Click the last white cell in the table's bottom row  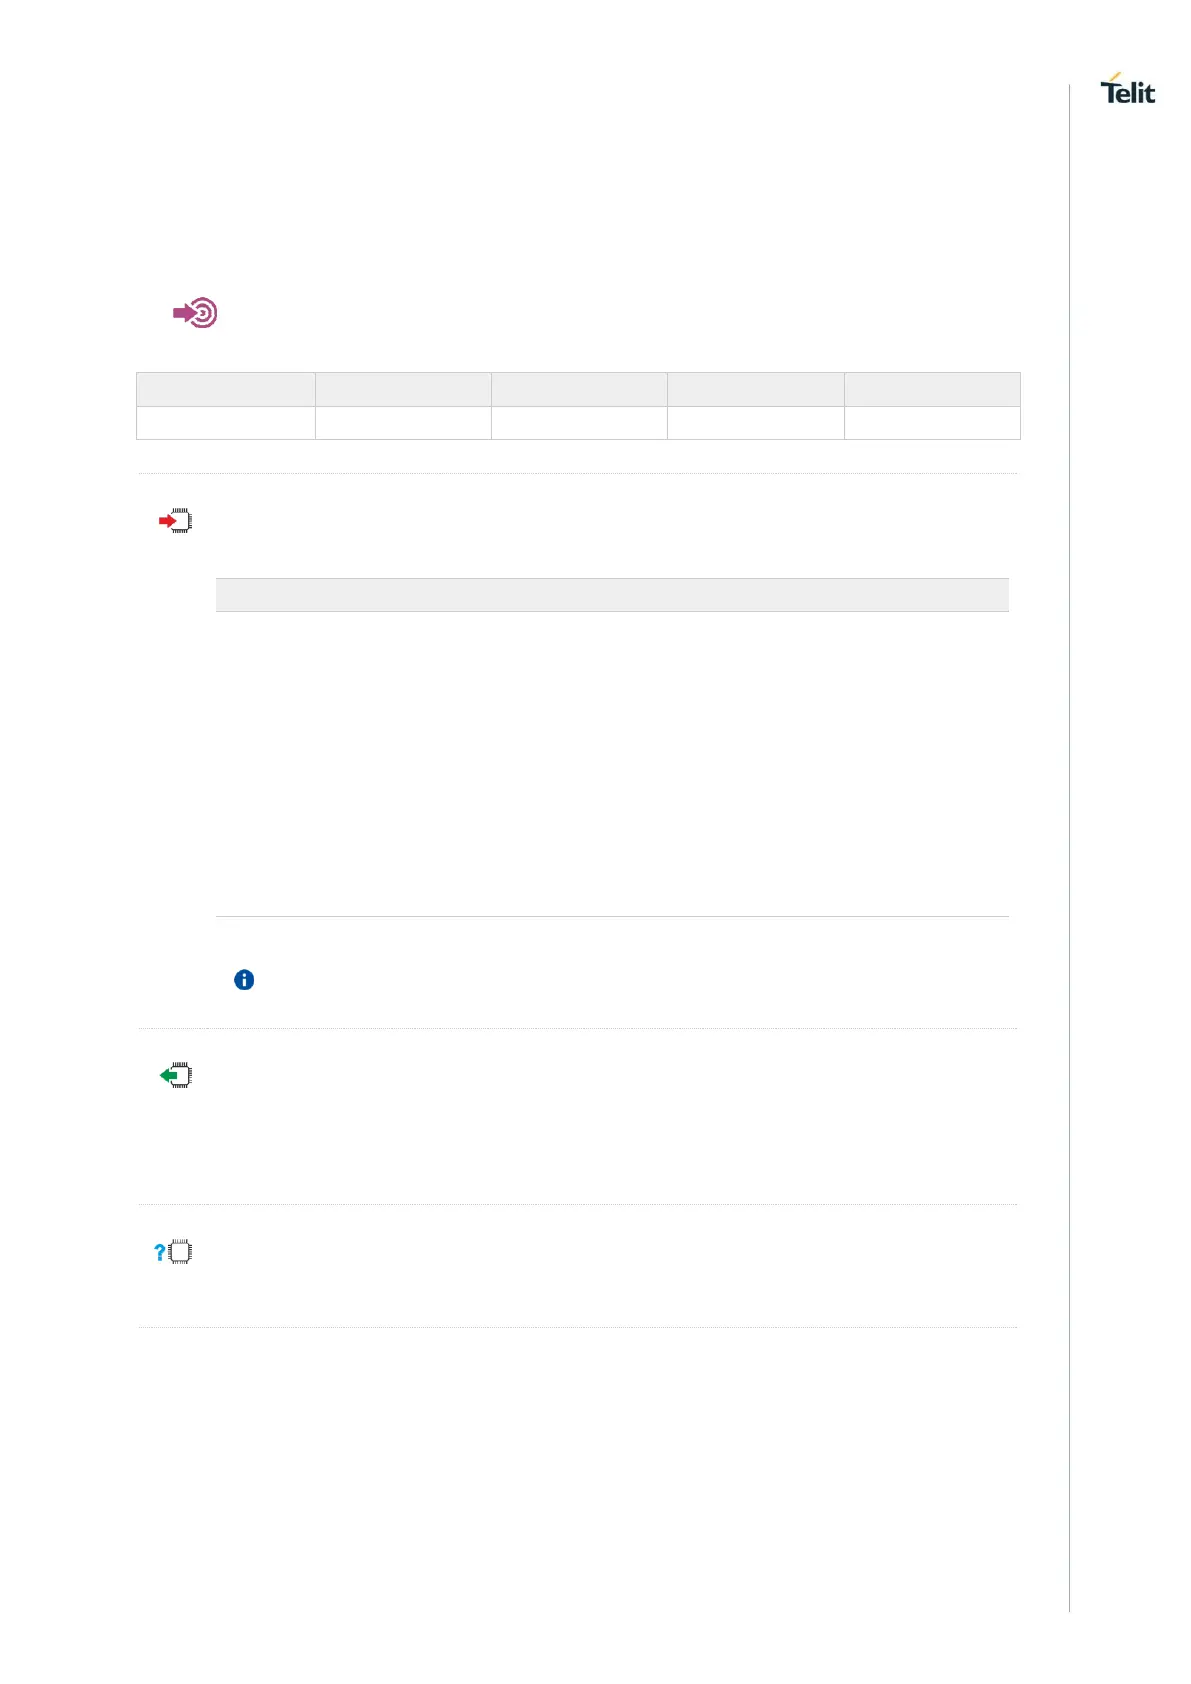click(x=932, y=423)
